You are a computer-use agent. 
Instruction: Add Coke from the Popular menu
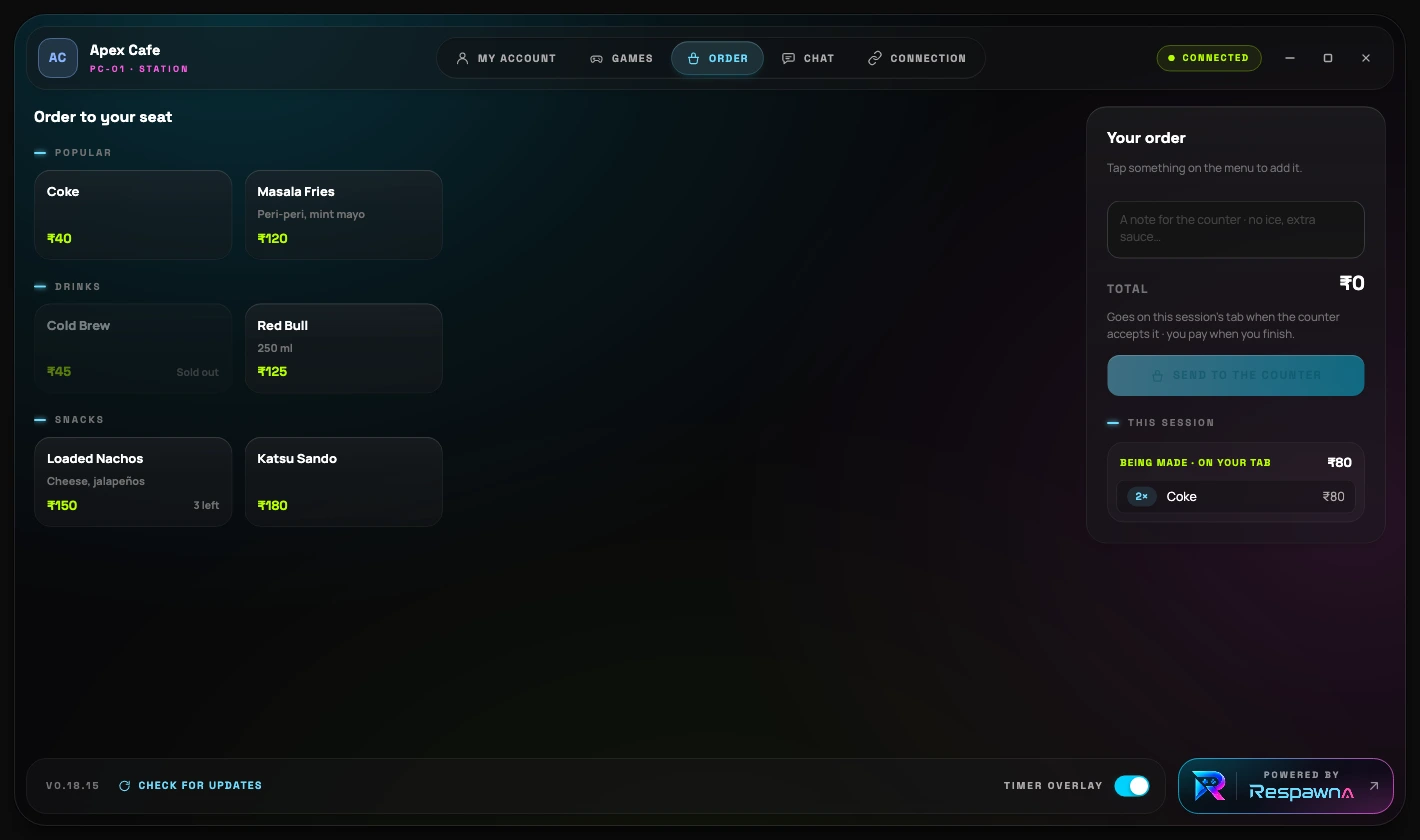point(133,215)
